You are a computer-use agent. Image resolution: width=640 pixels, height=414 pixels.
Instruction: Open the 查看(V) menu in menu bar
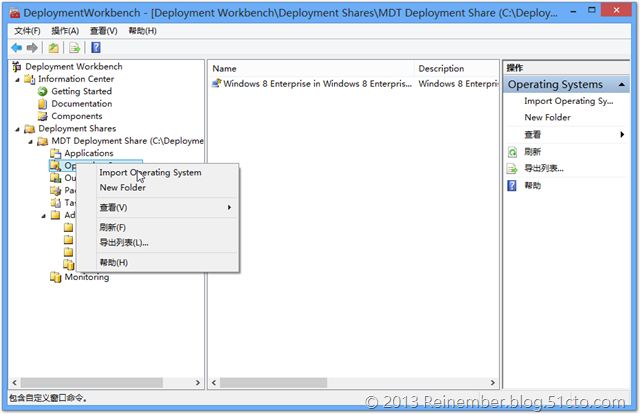coord(104,31)
